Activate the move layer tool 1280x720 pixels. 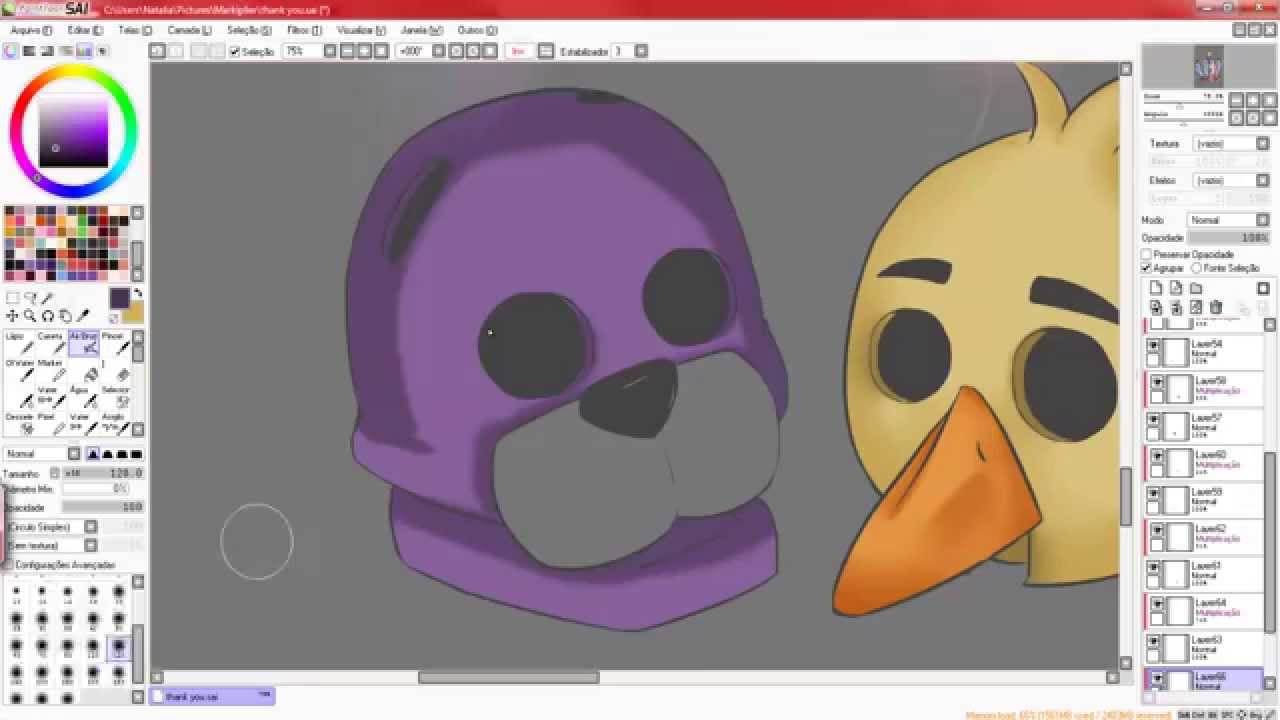point(12,316)
